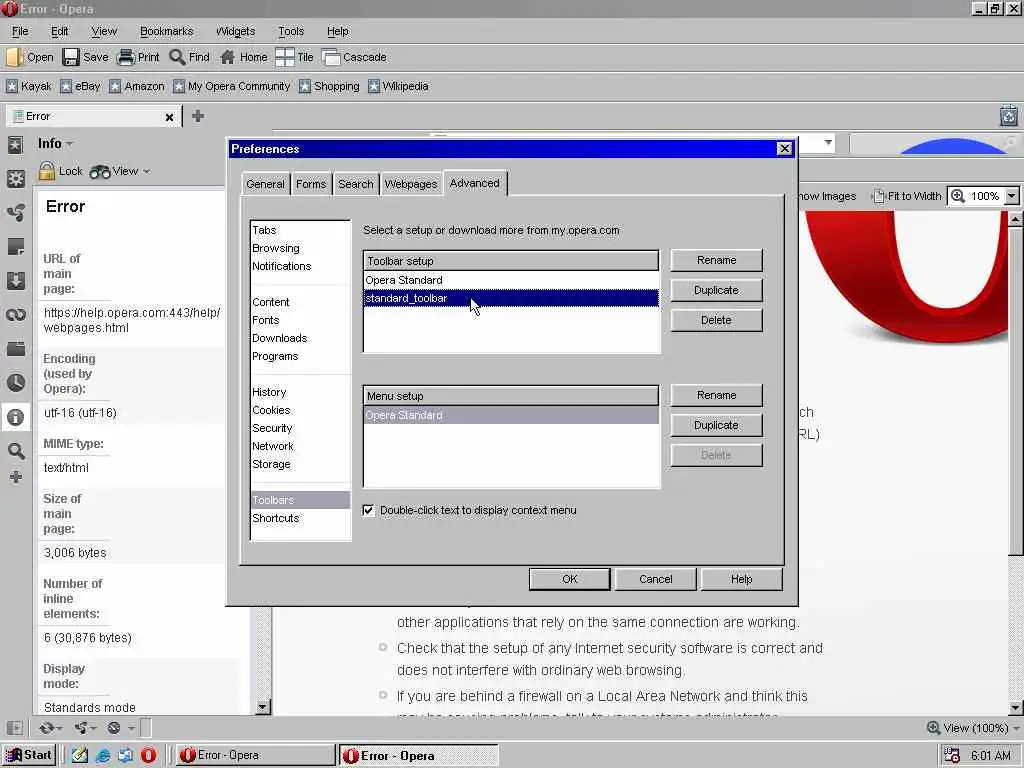
Task: Click the web page scrollbar up arrow
Action: tap(1015, 219)
